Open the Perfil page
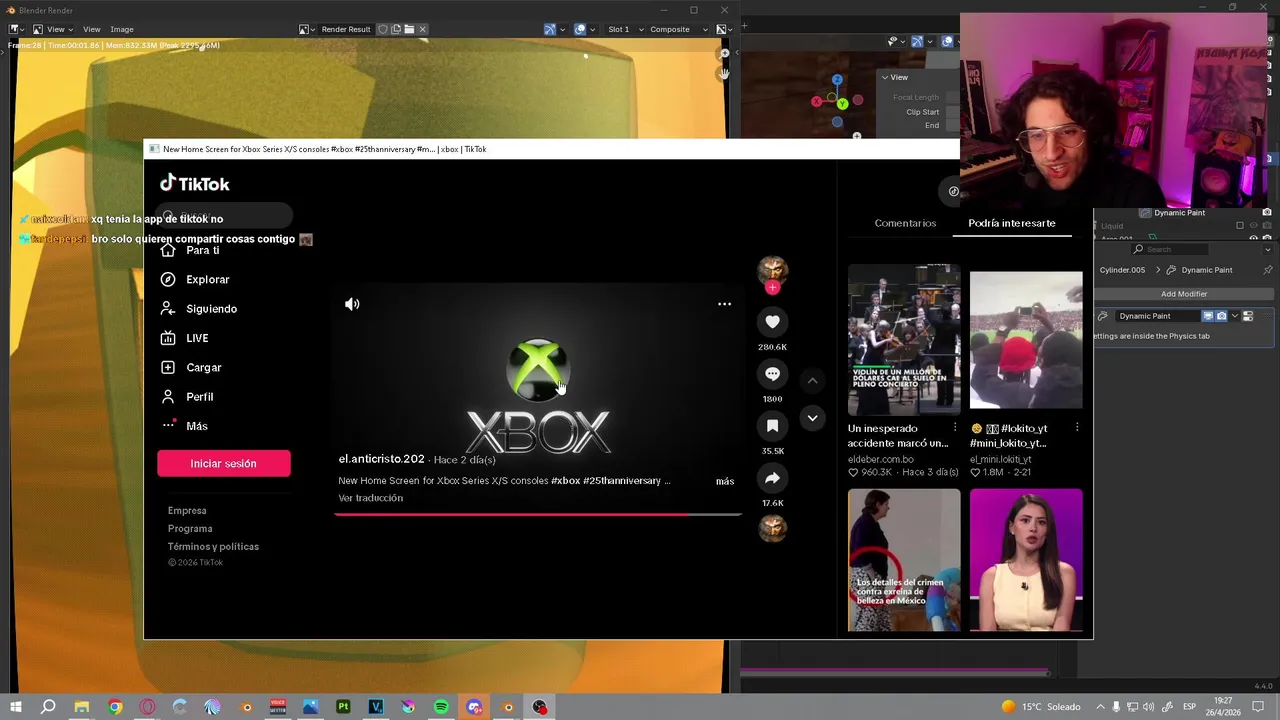Image resolution: width=1280 pixels, height=720 pixels. (x=187, y=397)
